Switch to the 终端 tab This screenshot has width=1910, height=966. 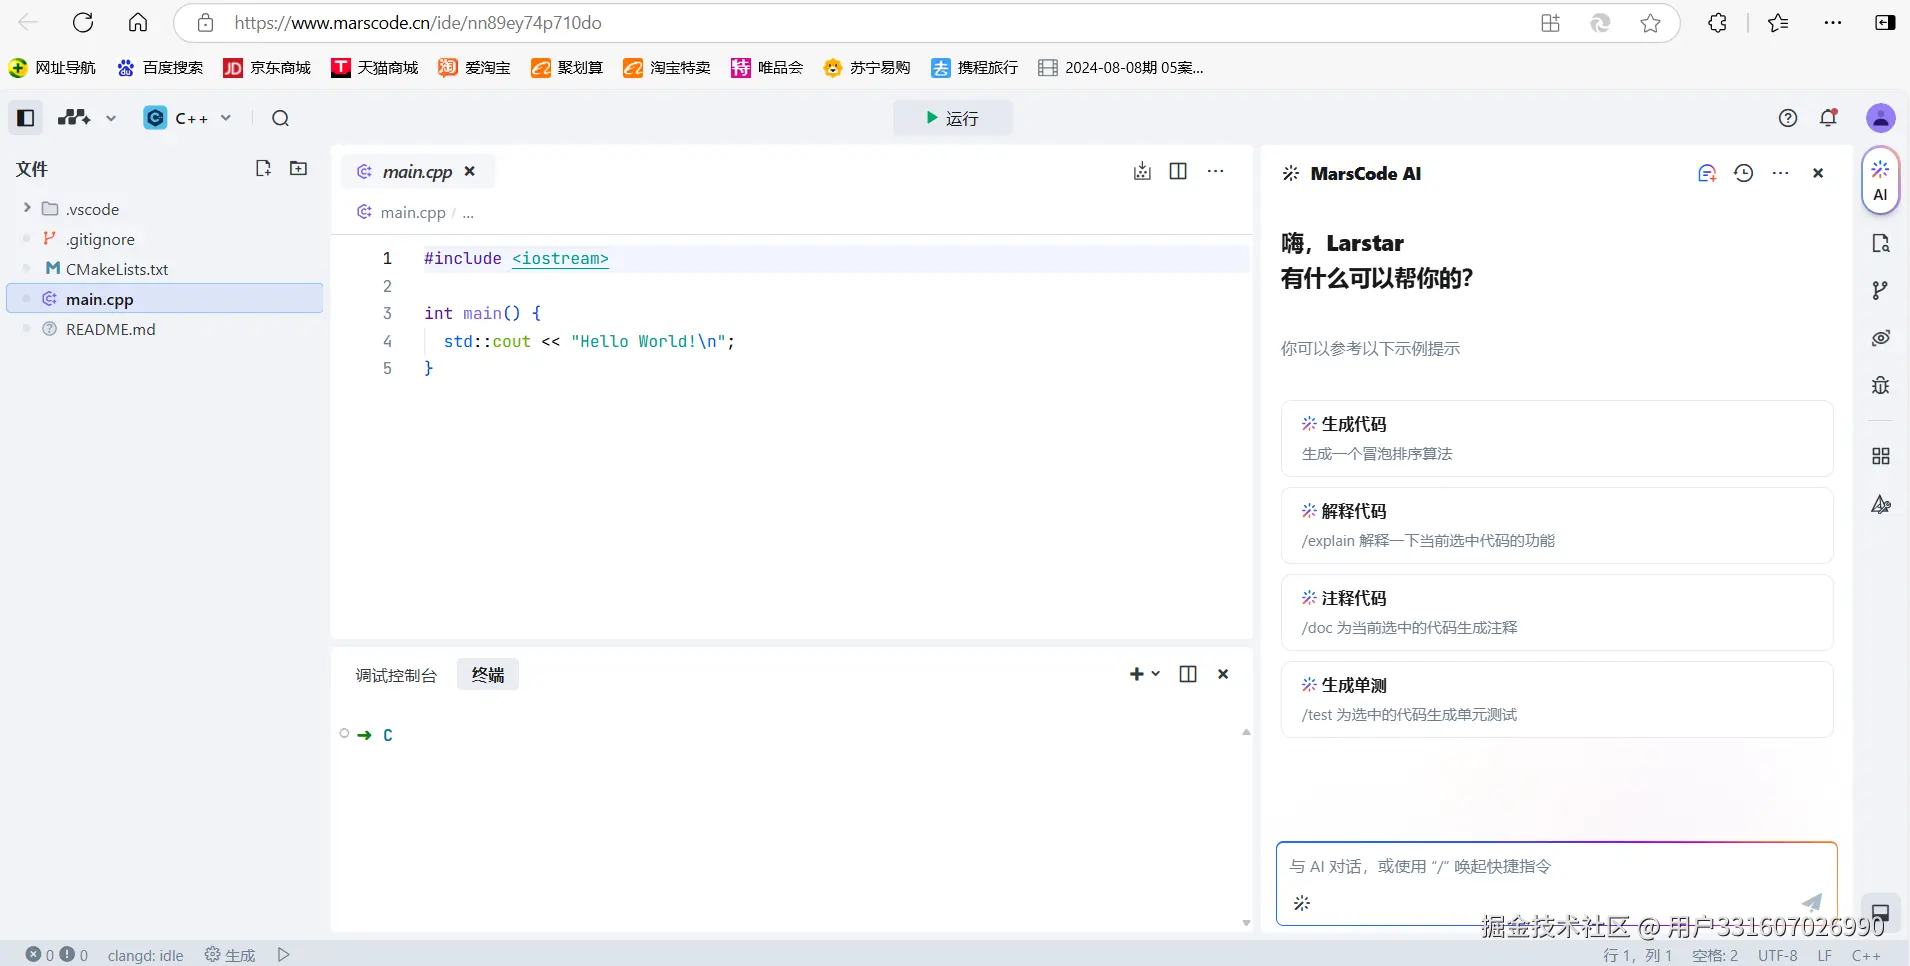click(x=488, y=675)
